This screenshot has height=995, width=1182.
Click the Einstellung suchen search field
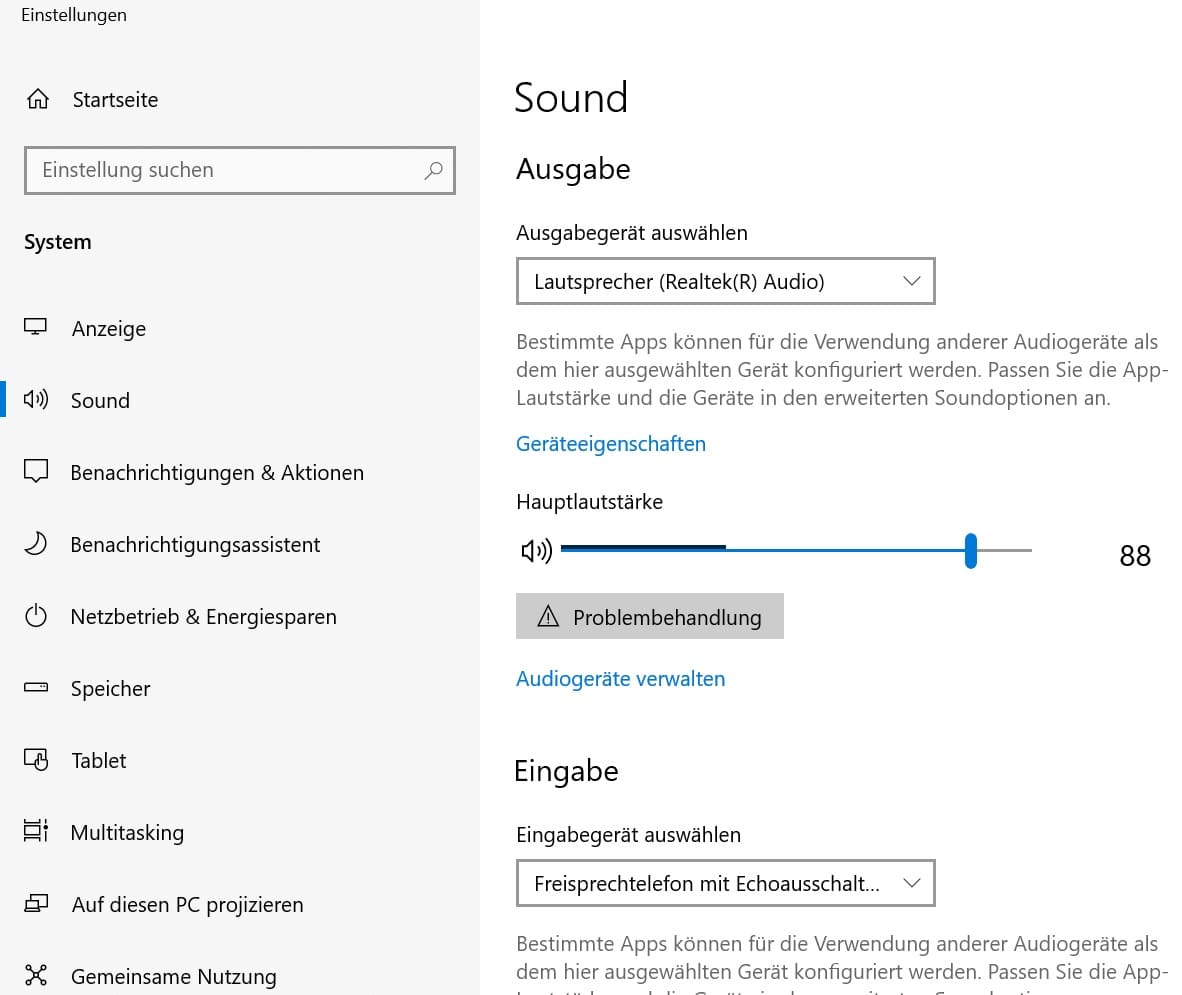pos(240,170)
